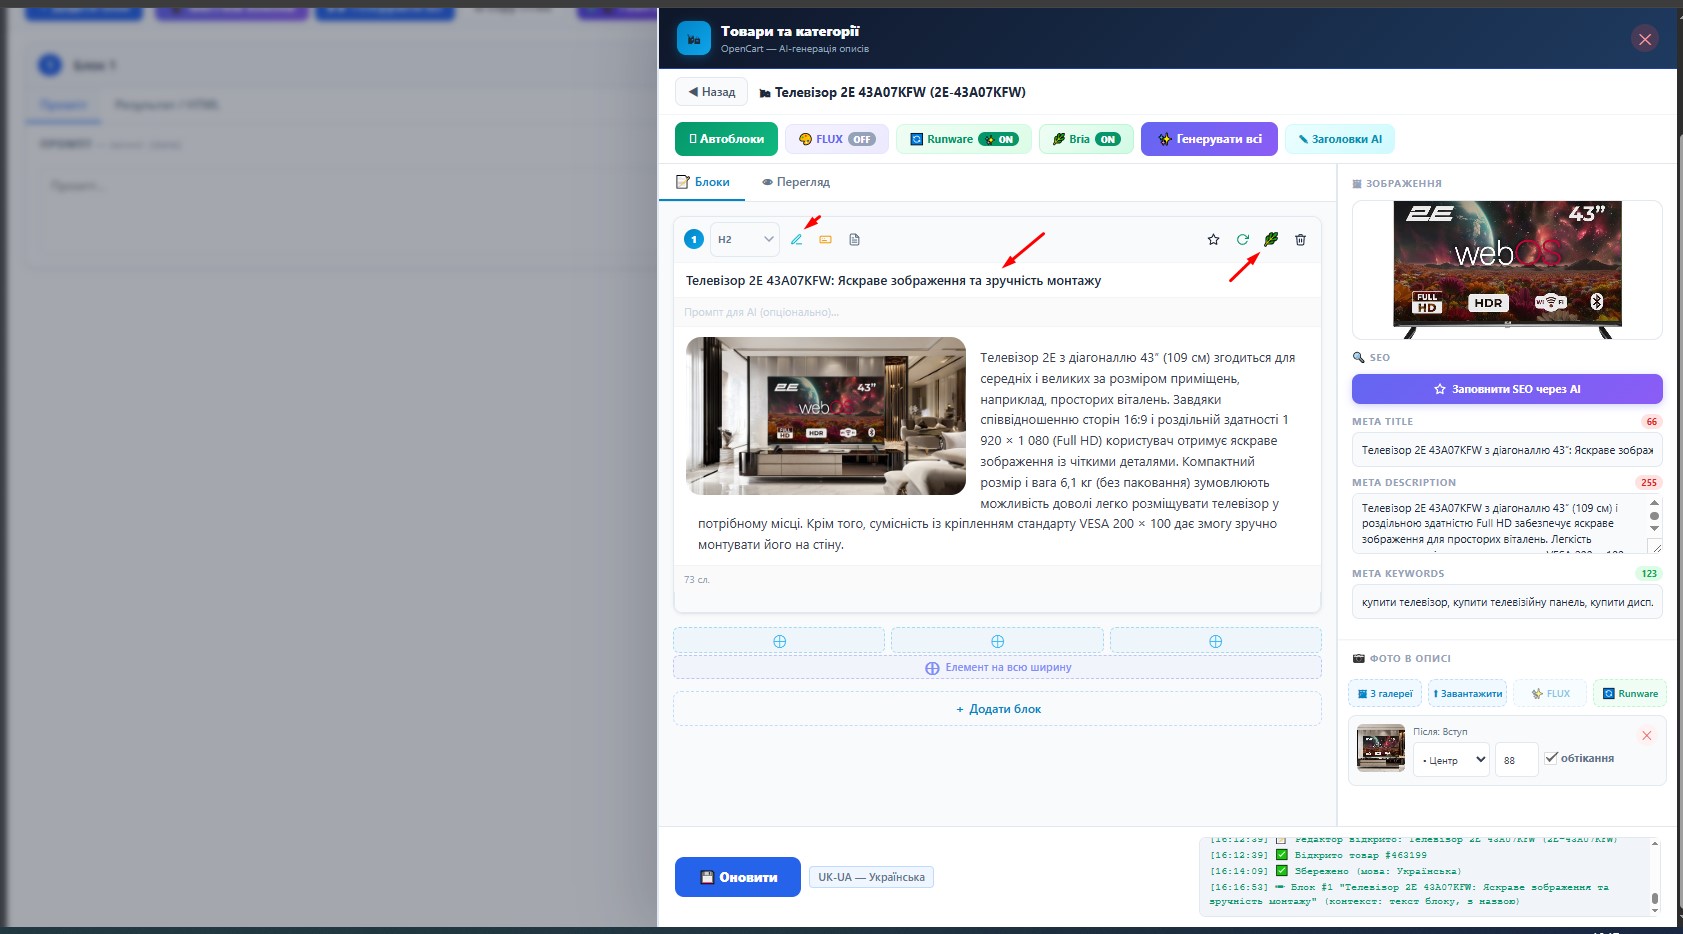Delete block 1 with the trash icon
This screenshot has width=1683, height=934.
click(1300, 240)
